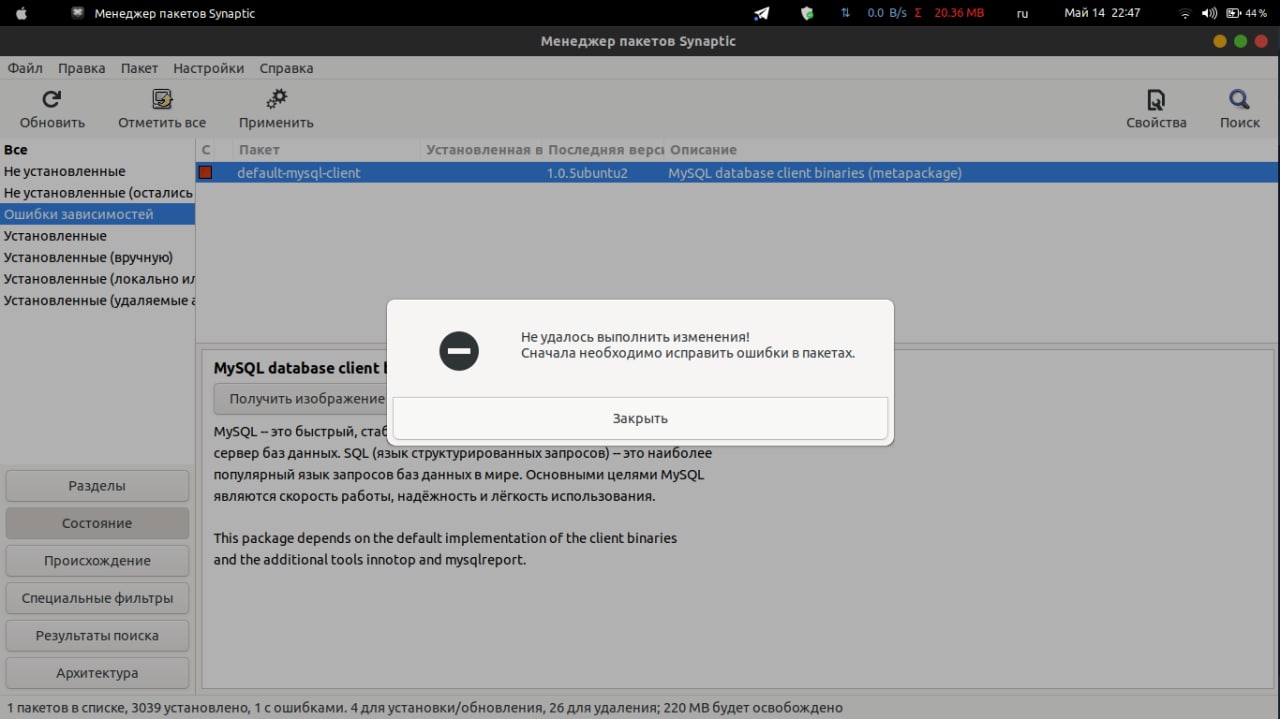Open the Wi-Fi status icon
The height and width of the screenshot is (719, 1280).
pyautogui.click(x=1185, y=14)
